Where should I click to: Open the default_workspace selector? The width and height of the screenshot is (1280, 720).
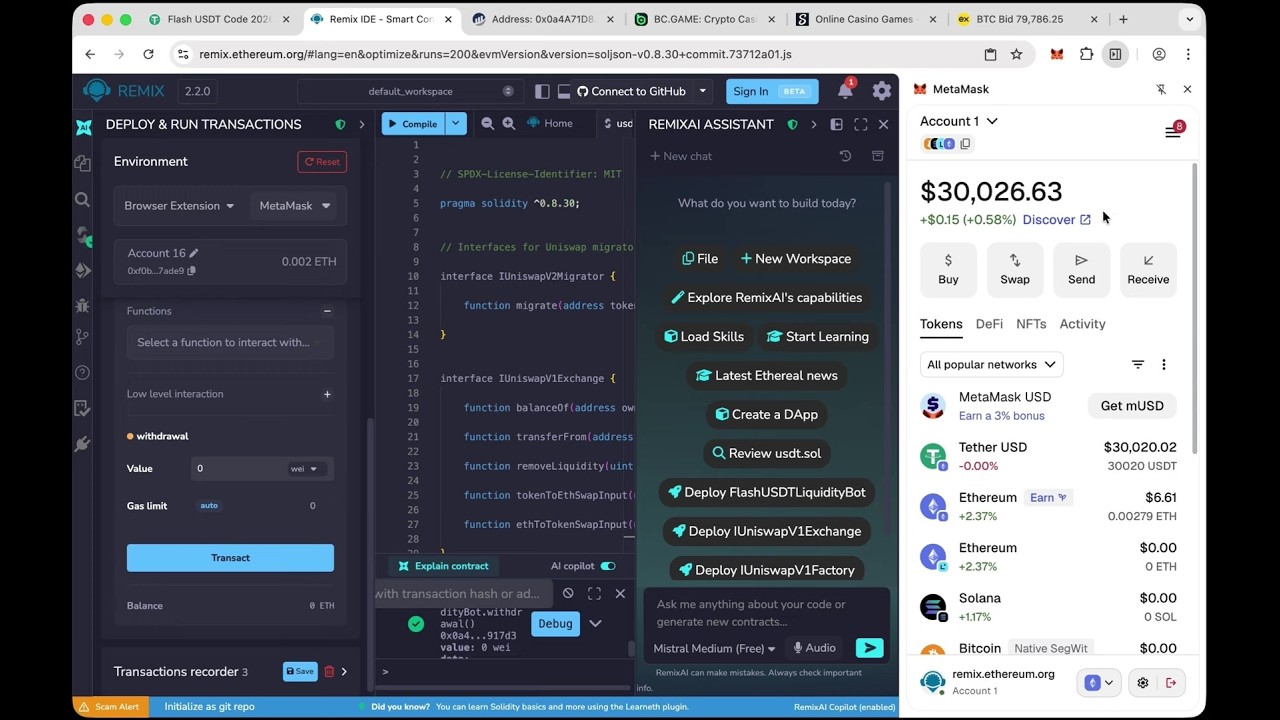coord(410,91)
